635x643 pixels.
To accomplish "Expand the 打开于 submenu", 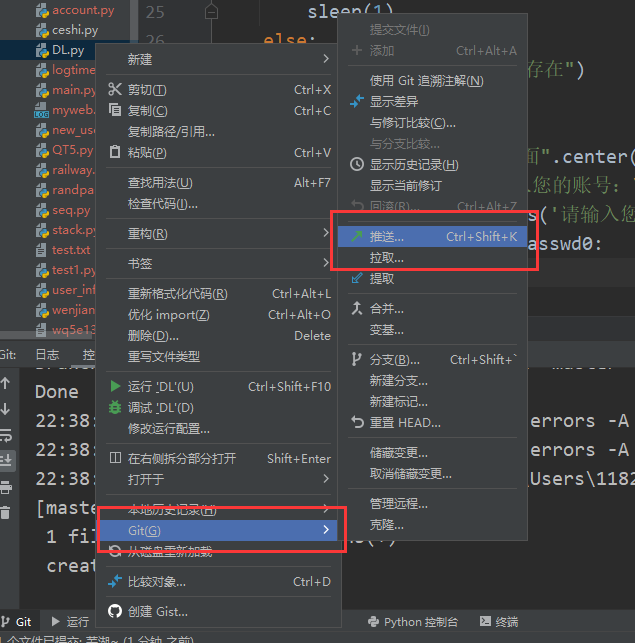I will coord(218,479).
